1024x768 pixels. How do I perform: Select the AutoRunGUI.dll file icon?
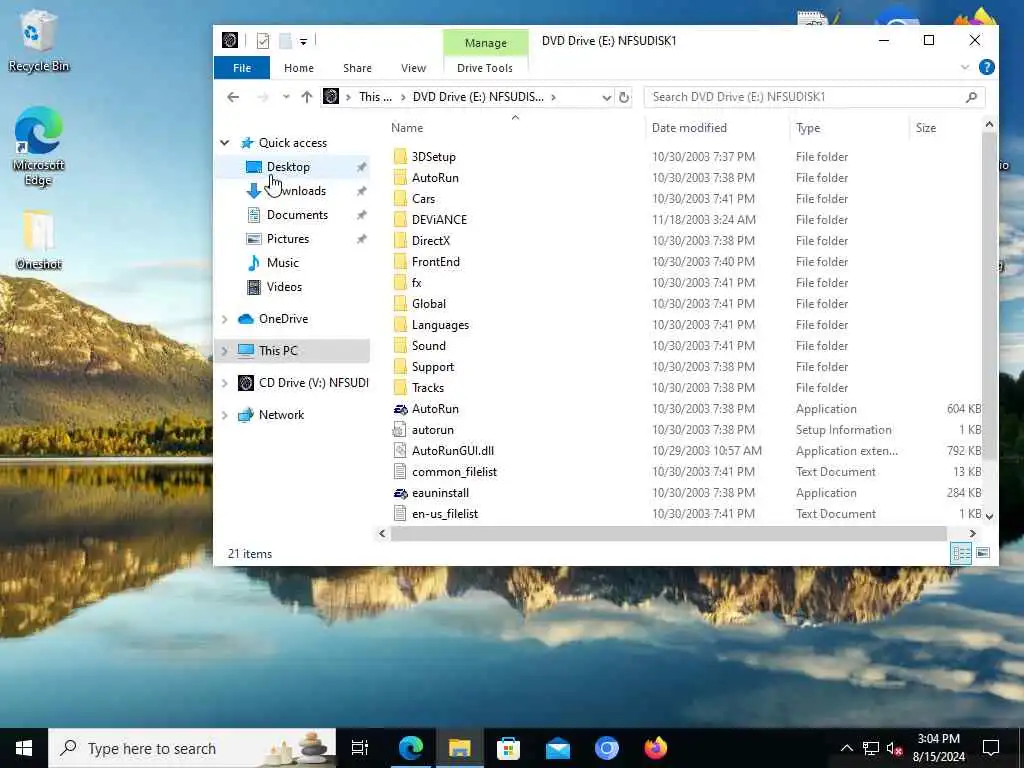pyautogui.click(x=400, y=451)
